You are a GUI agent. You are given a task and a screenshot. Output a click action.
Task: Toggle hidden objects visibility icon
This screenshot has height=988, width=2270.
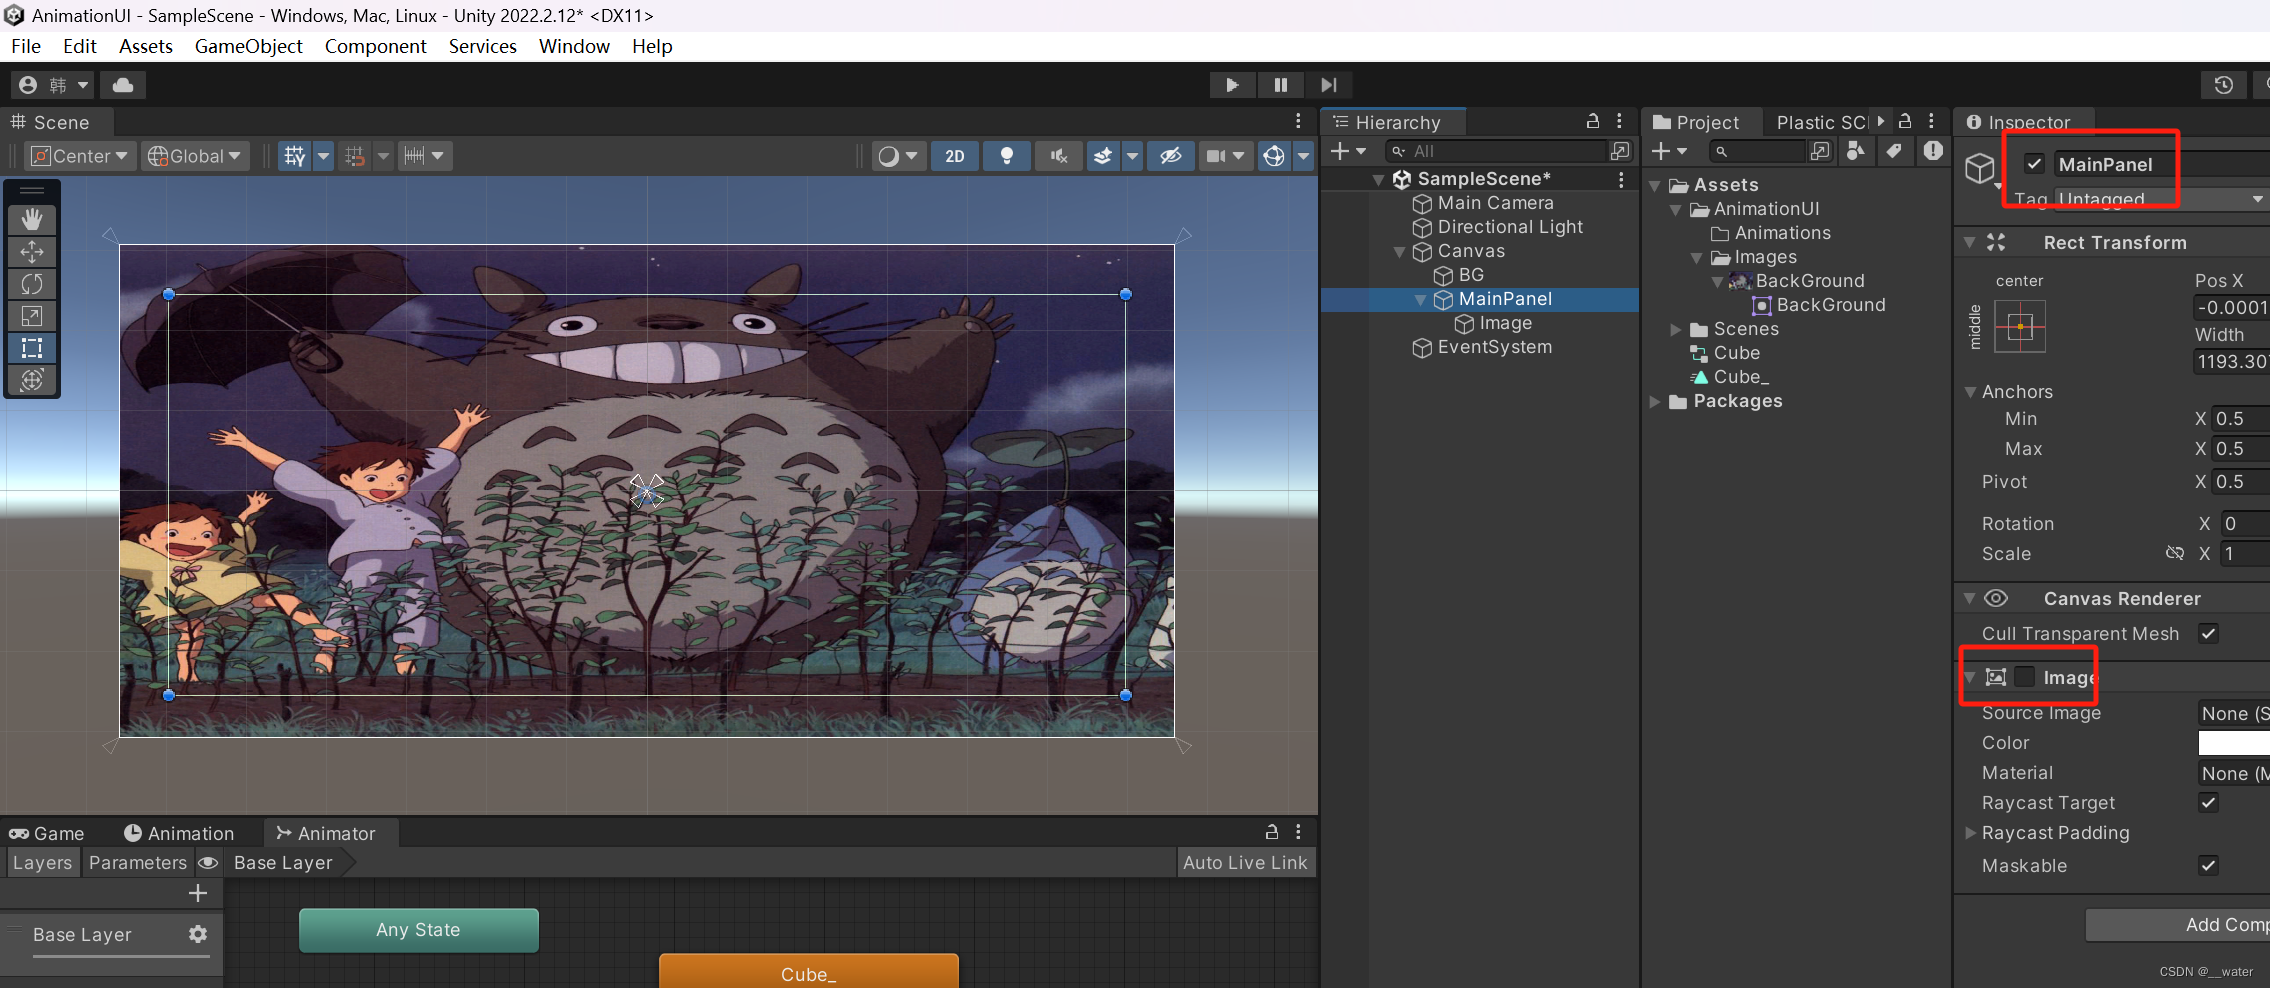[x=1171, y=156]
